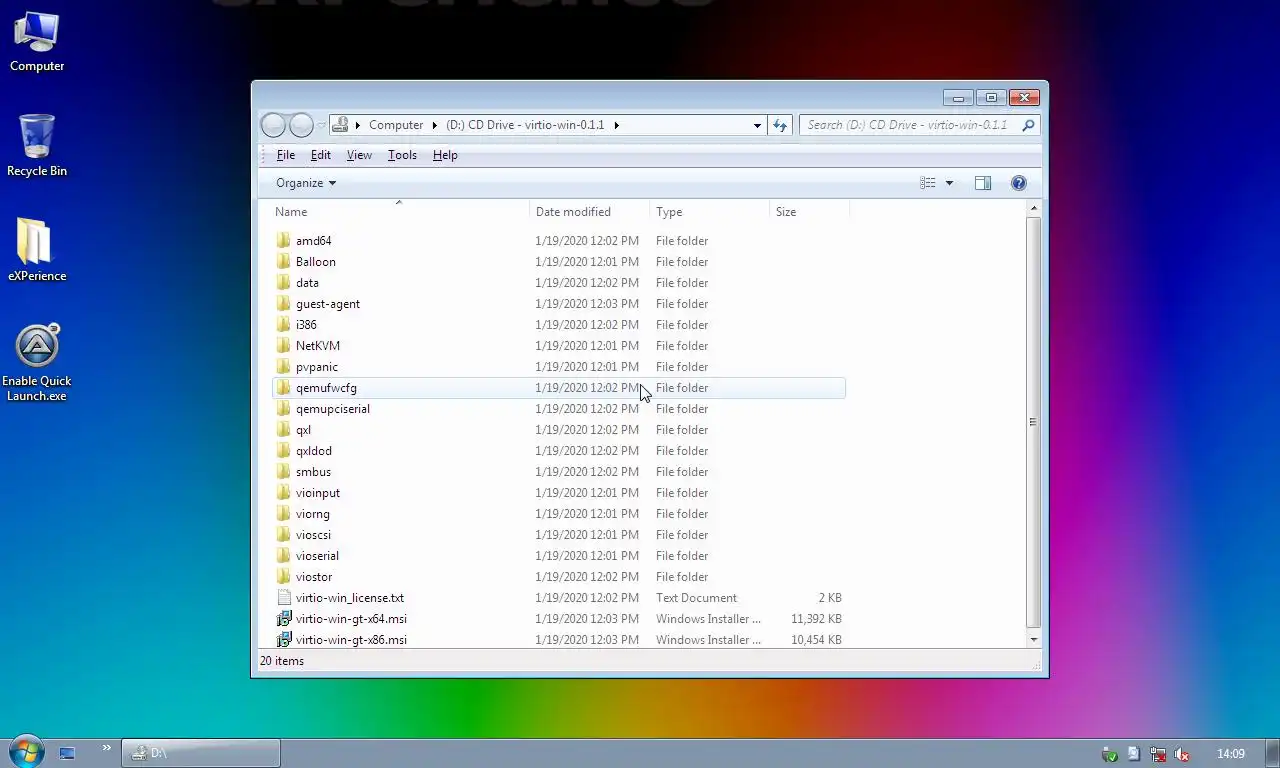Refresh the current folder view
Viewport: 1280px width, 768px height.
pyautogui.click(x=780, y=125)
